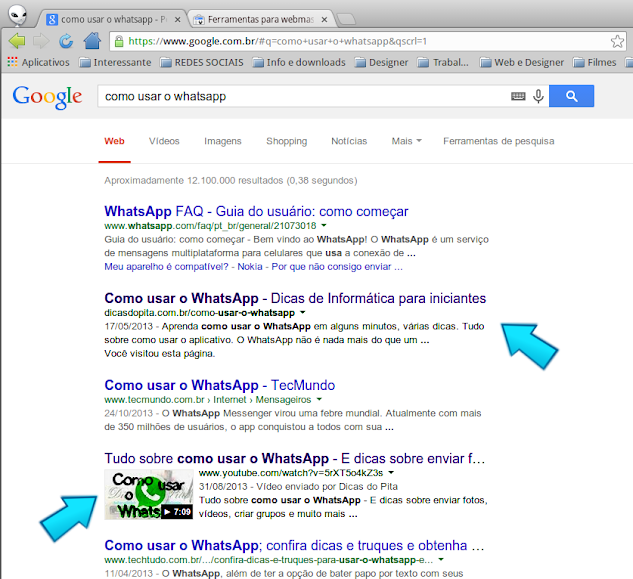Open the on-screen keyboard icon in search box
This screenshot has height=579, width=633.
coord(518,96)
